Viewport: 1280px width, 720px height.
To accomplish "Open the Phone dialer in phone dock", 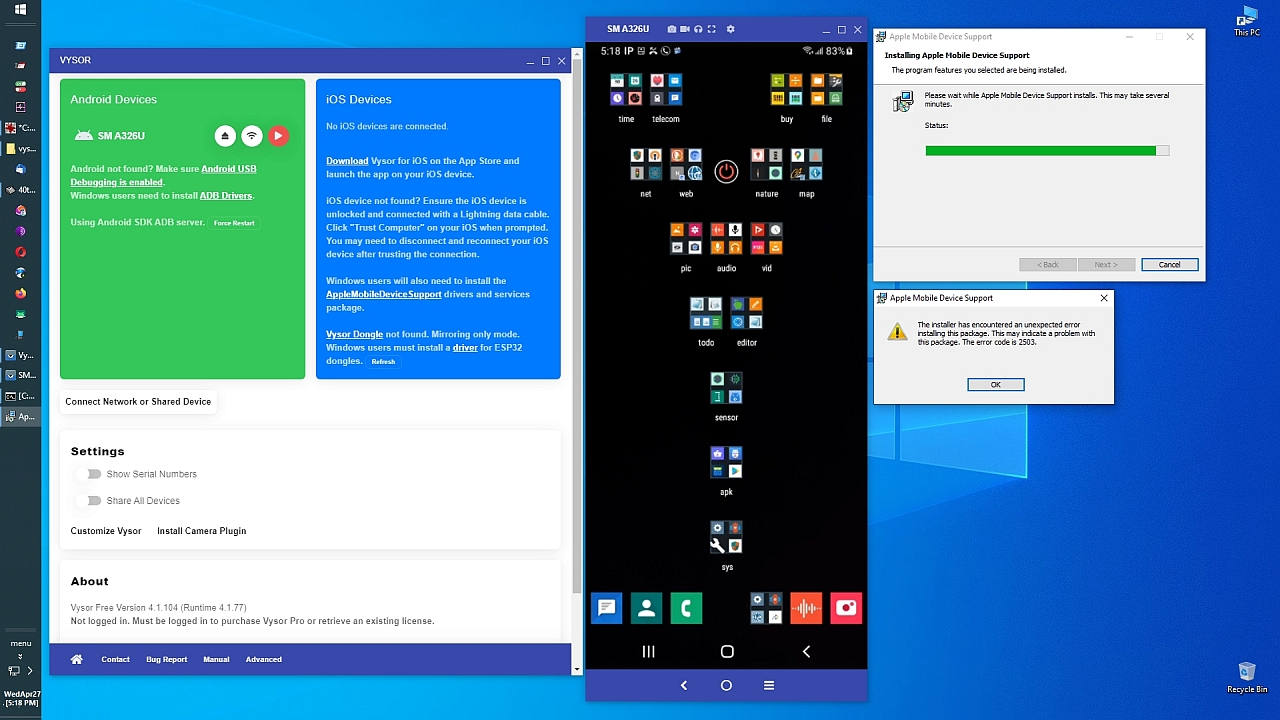I will pos(686,608).
